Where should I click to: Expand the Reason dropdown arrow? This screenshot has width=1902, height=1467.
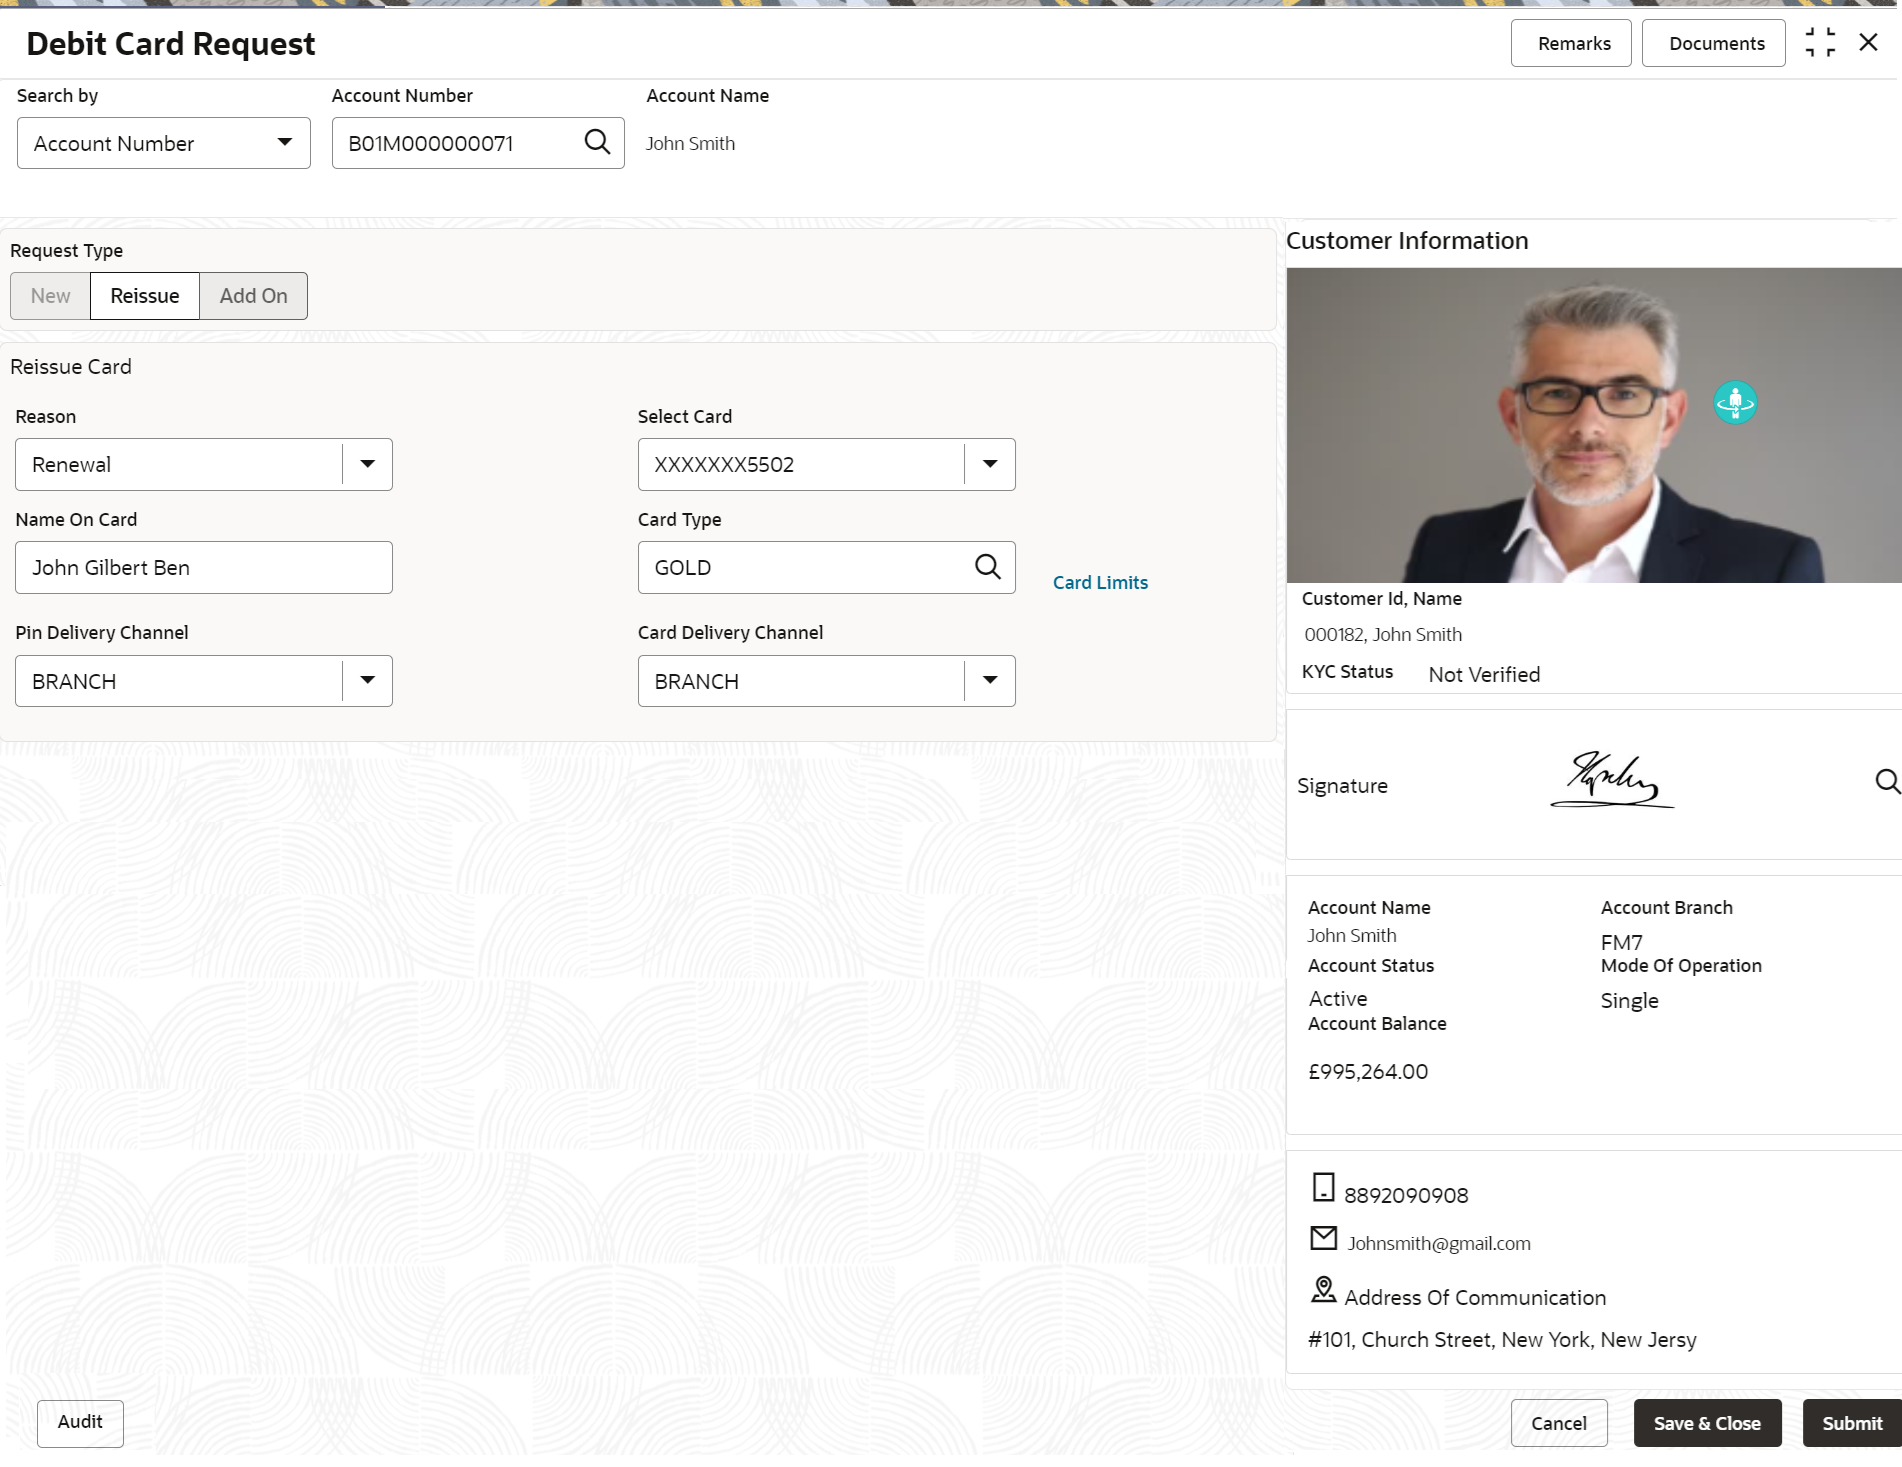pyautogui.click(x=368, y=464)
